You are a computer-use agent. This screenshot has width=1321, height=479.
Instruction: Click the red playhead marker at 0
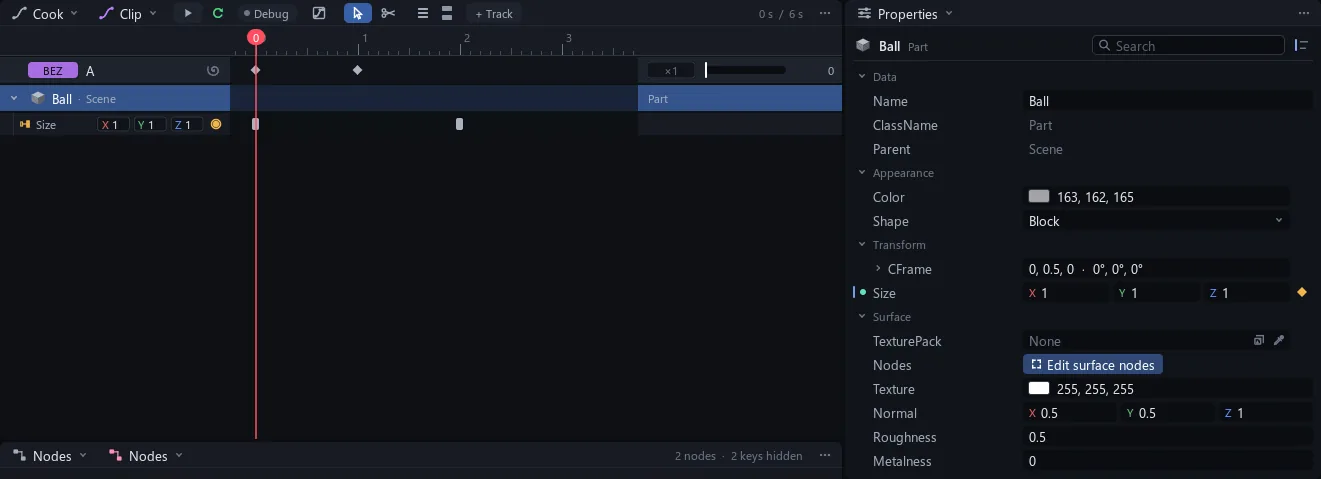pos(256,37)
